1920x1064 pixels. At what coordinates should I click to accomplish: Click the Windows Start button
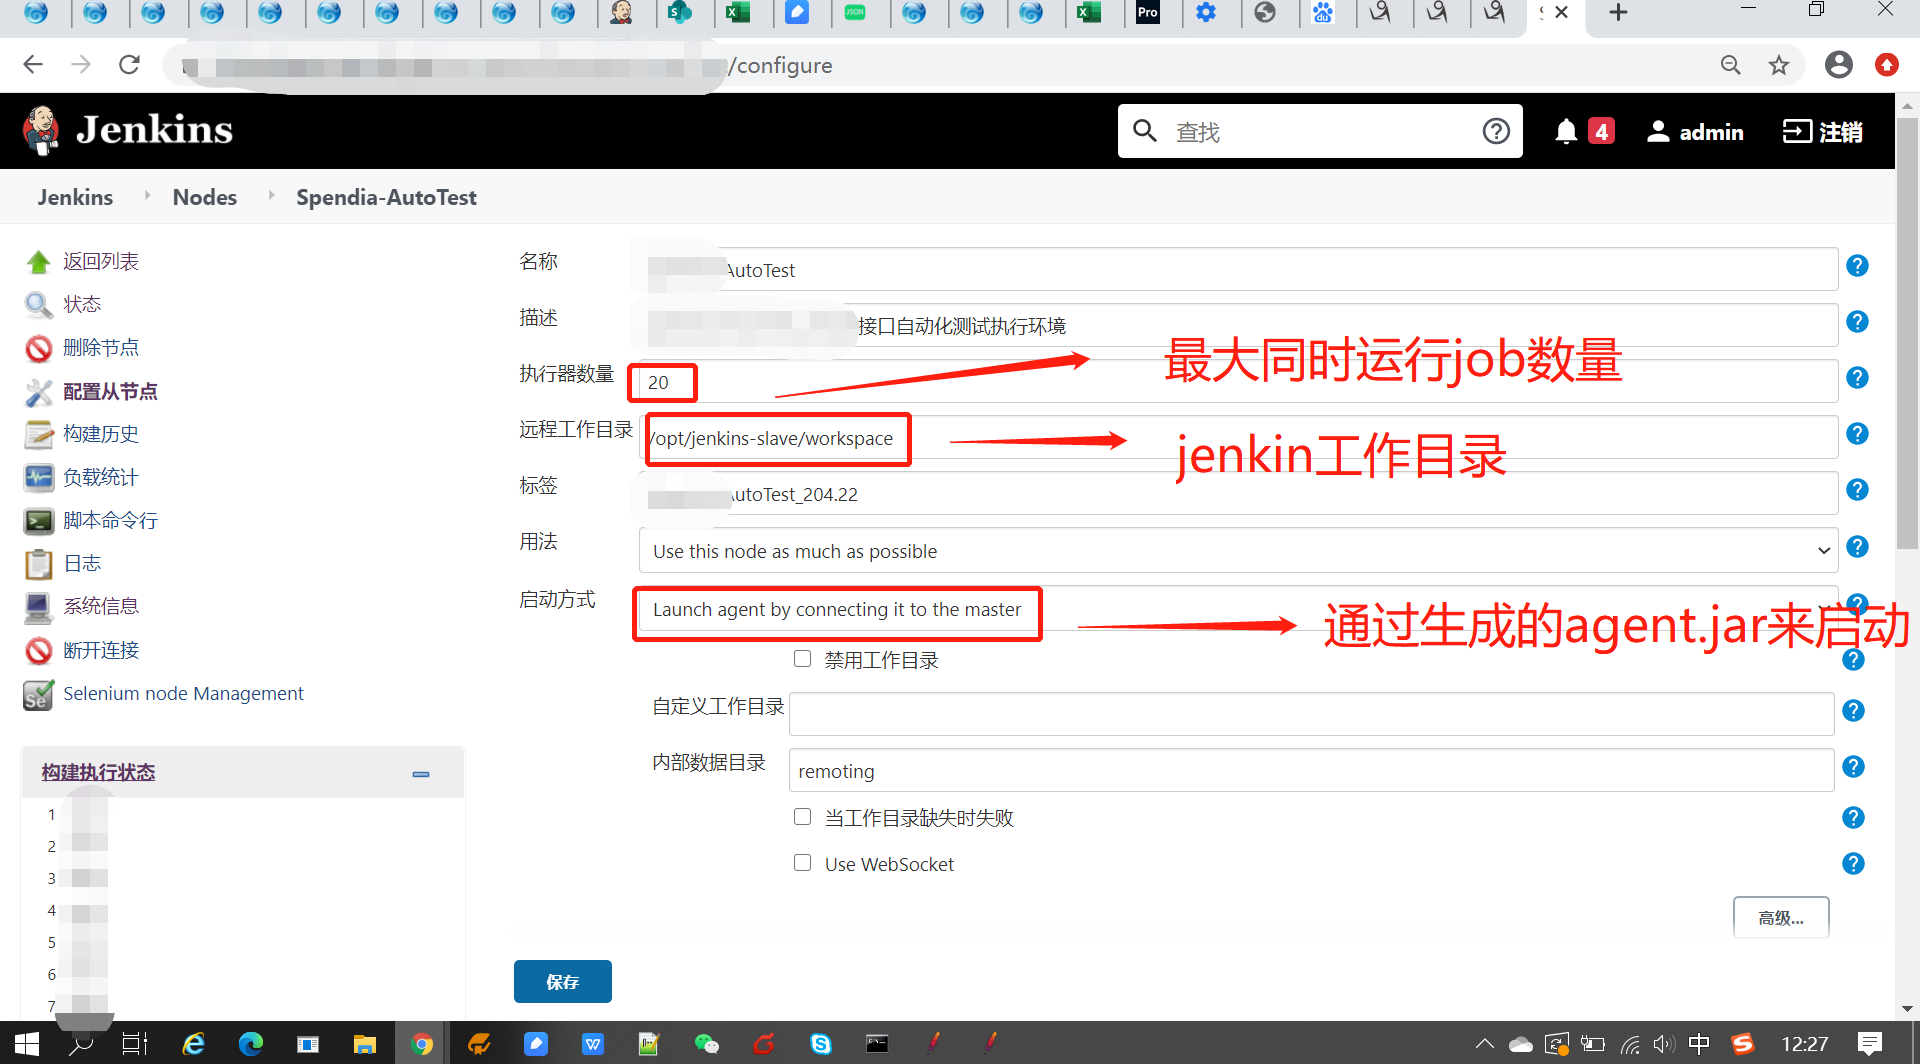27,1044
